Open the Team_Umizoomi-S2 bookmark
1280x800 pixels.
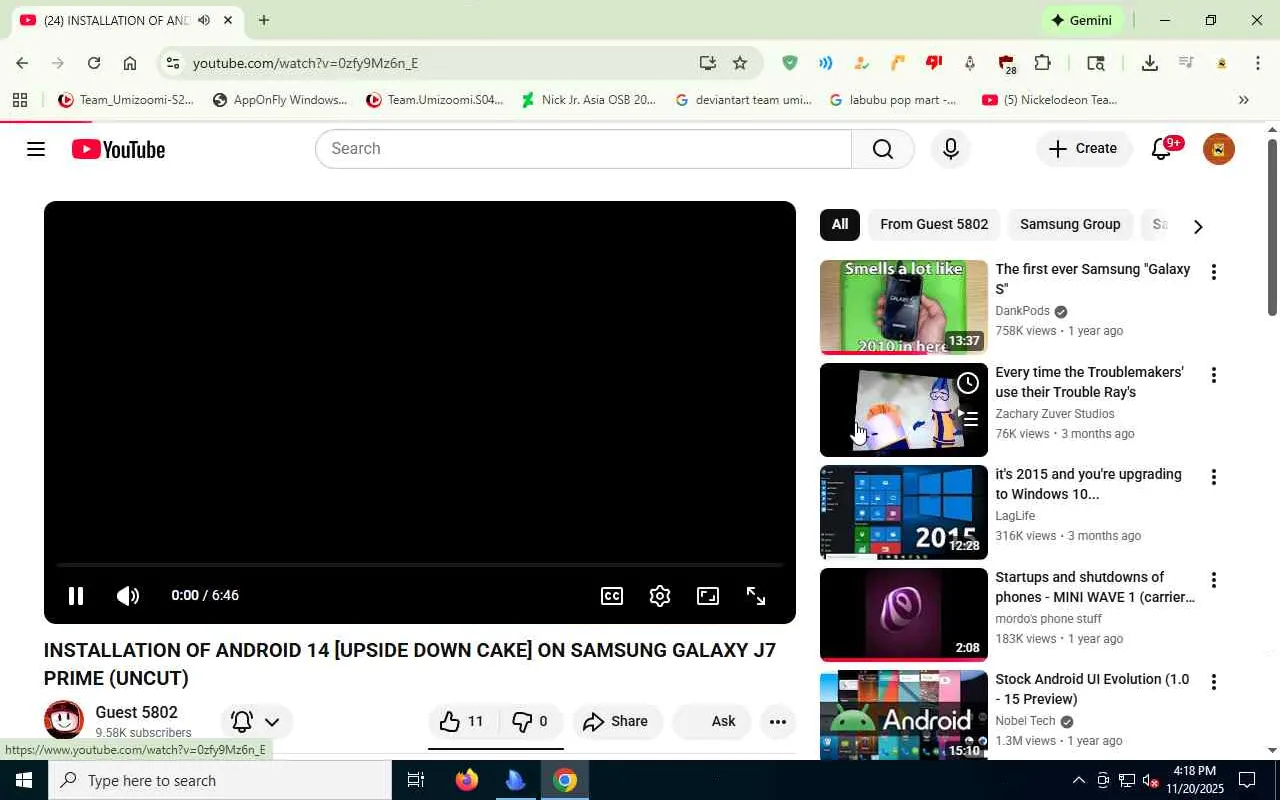(x=126, y=100)
